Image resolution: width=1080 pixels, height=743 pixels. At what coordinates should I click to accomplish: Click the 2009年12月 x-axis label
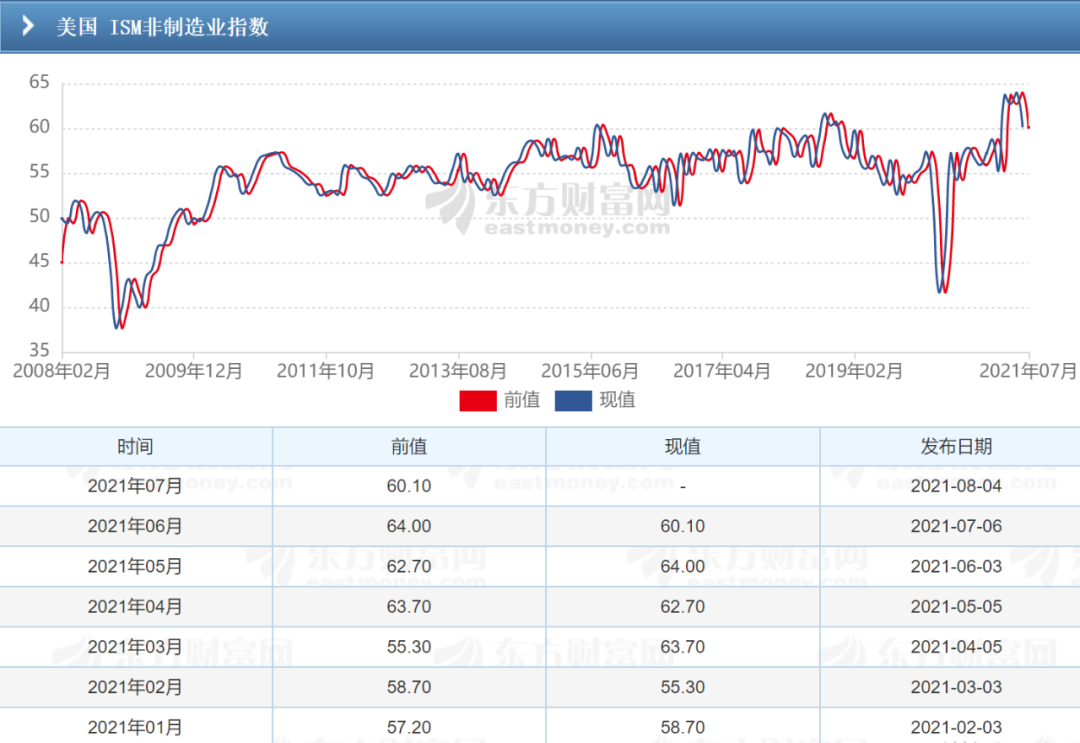[194, 371]
